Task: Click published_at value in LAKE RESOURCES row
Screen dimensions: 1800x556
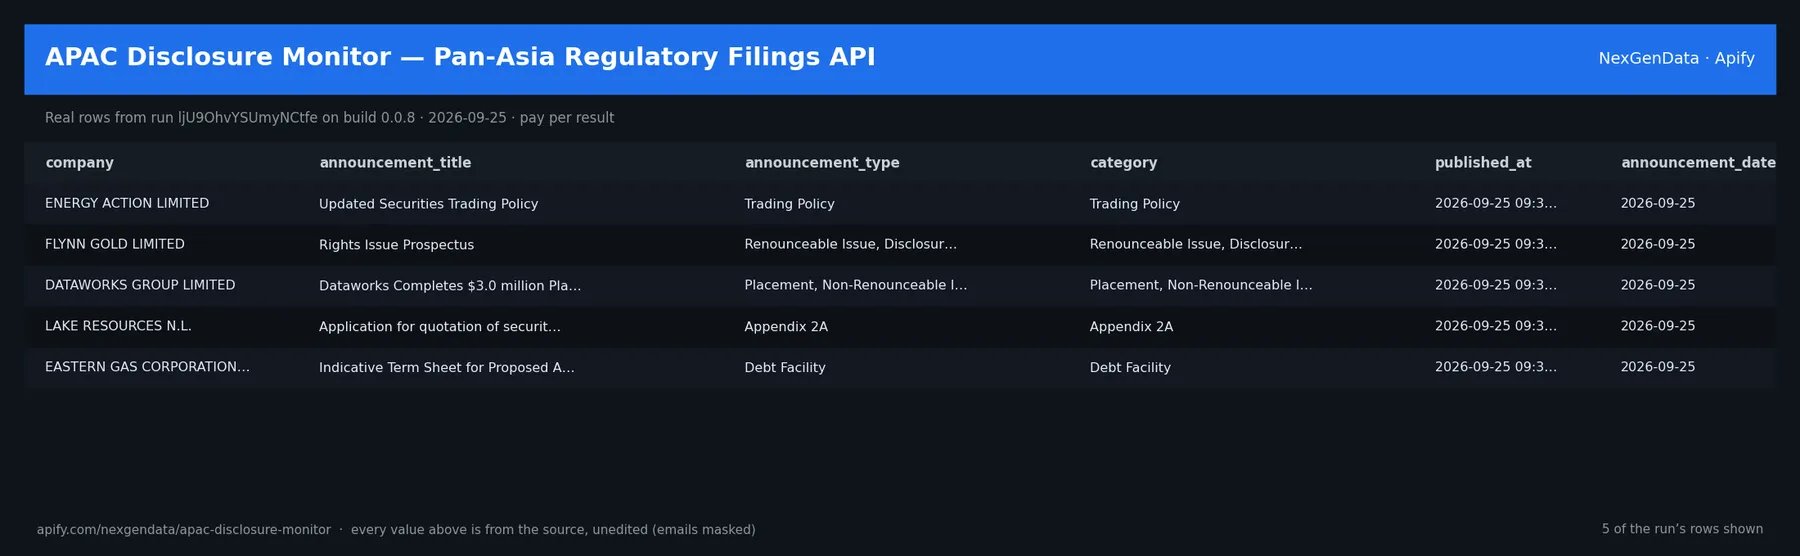Action: coord(1495,326)
